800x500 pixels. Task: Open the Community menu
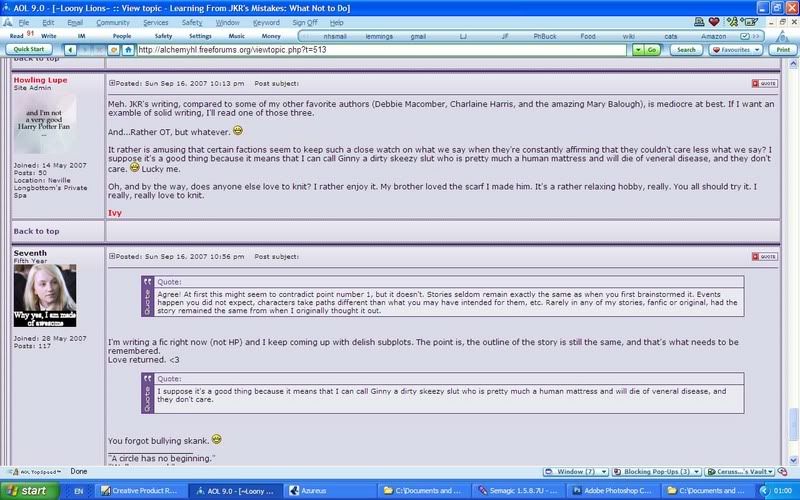[x=112, y=22]
